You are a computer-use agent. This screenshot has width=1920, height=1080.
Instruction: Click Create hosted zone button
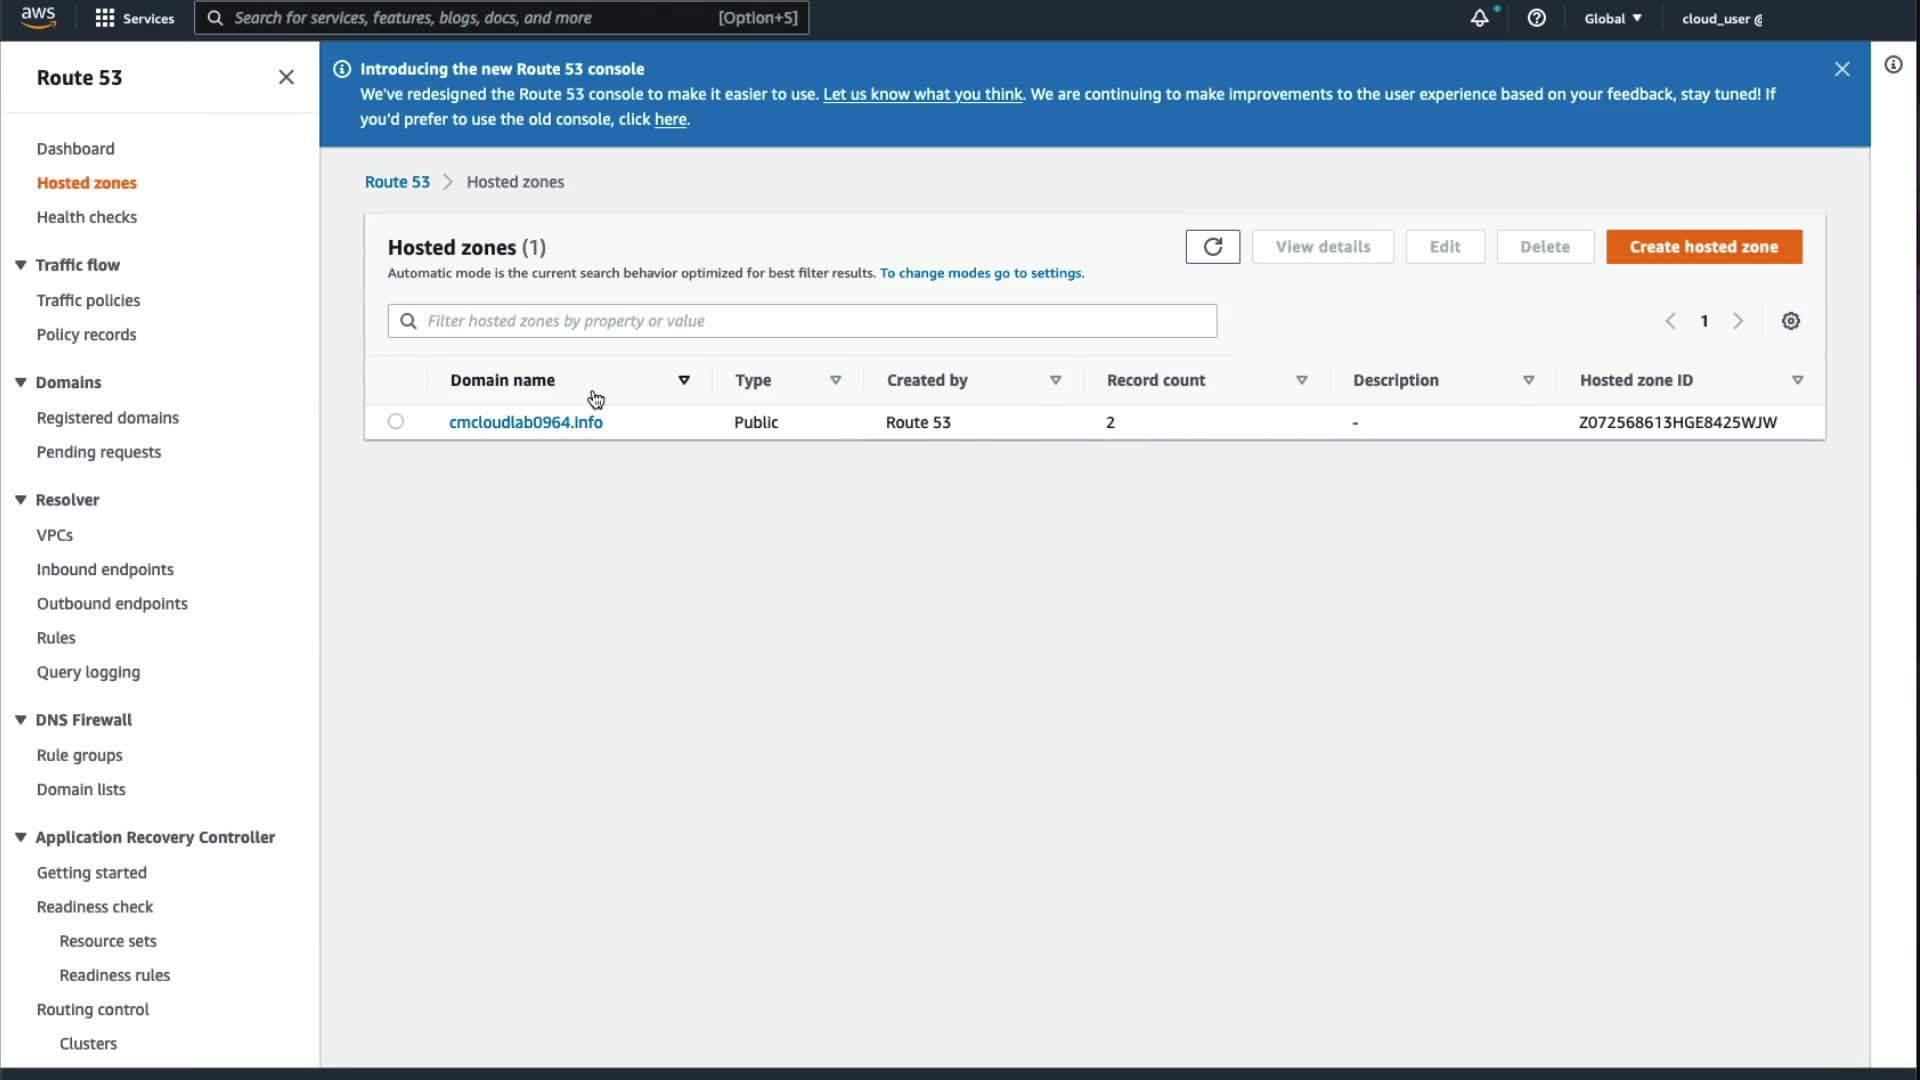(x=1703, y=247)
